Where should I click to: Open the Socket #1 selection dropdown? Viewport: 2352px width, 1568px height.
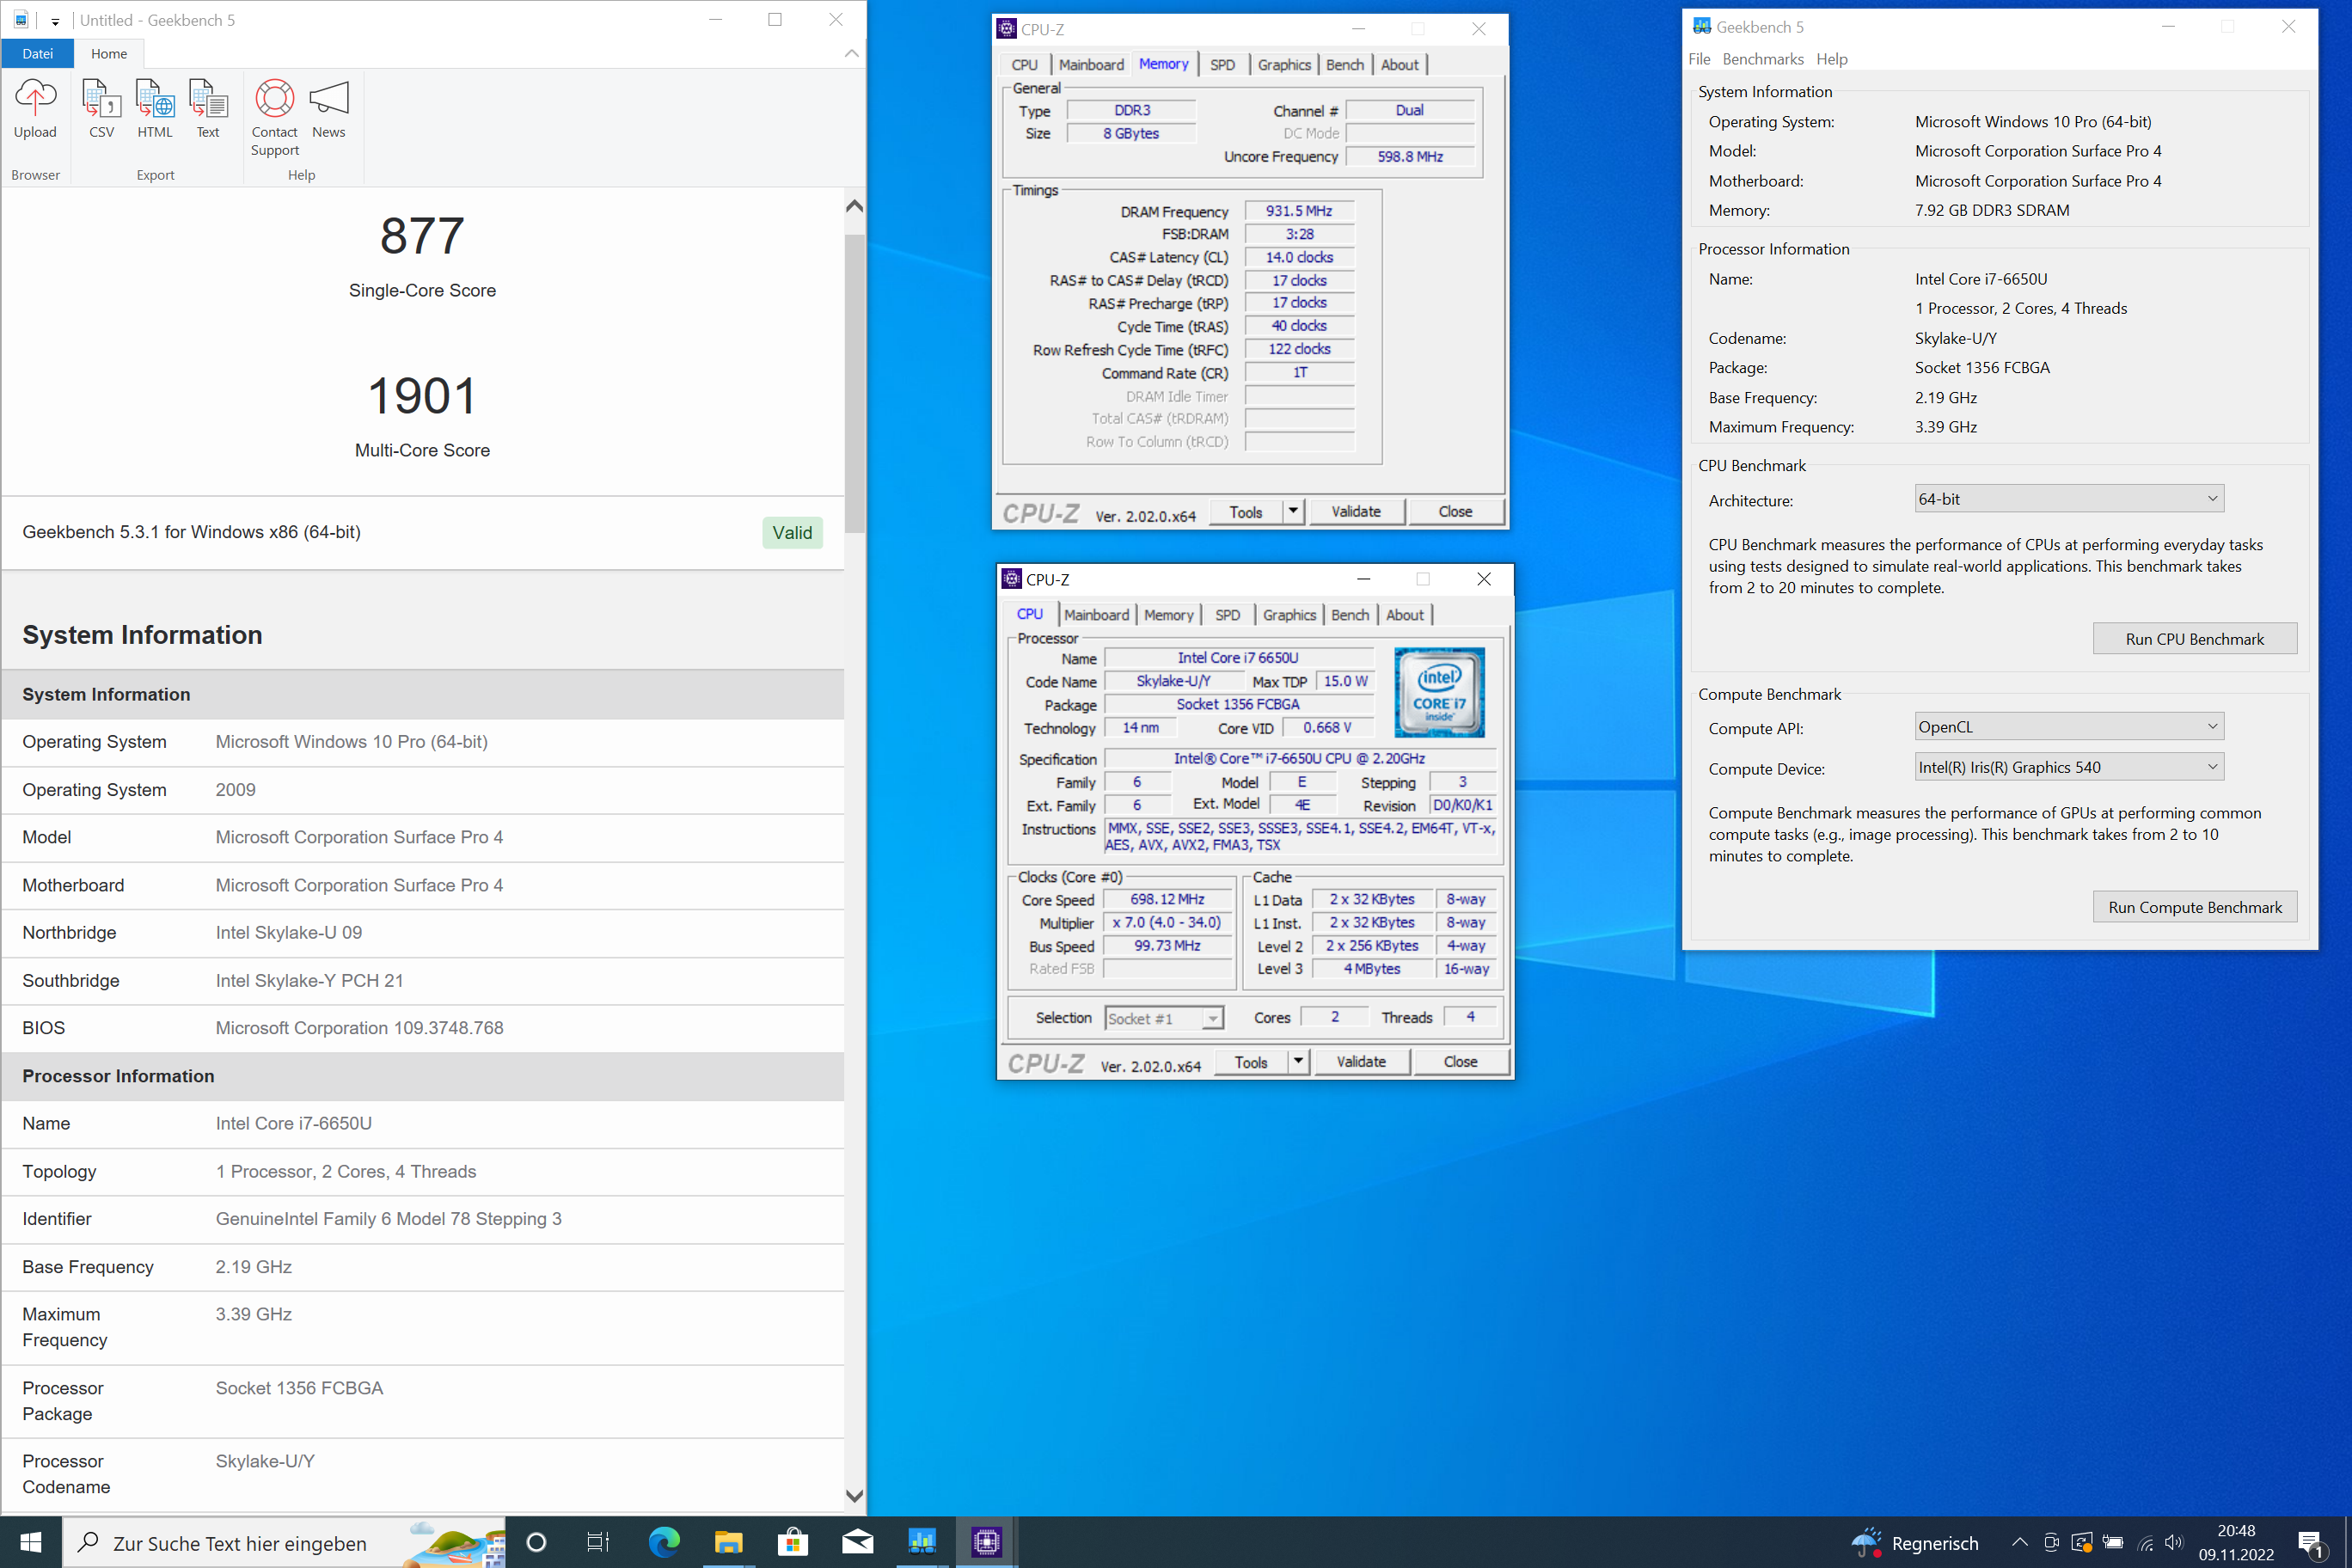click(x=1164, y=1018)
